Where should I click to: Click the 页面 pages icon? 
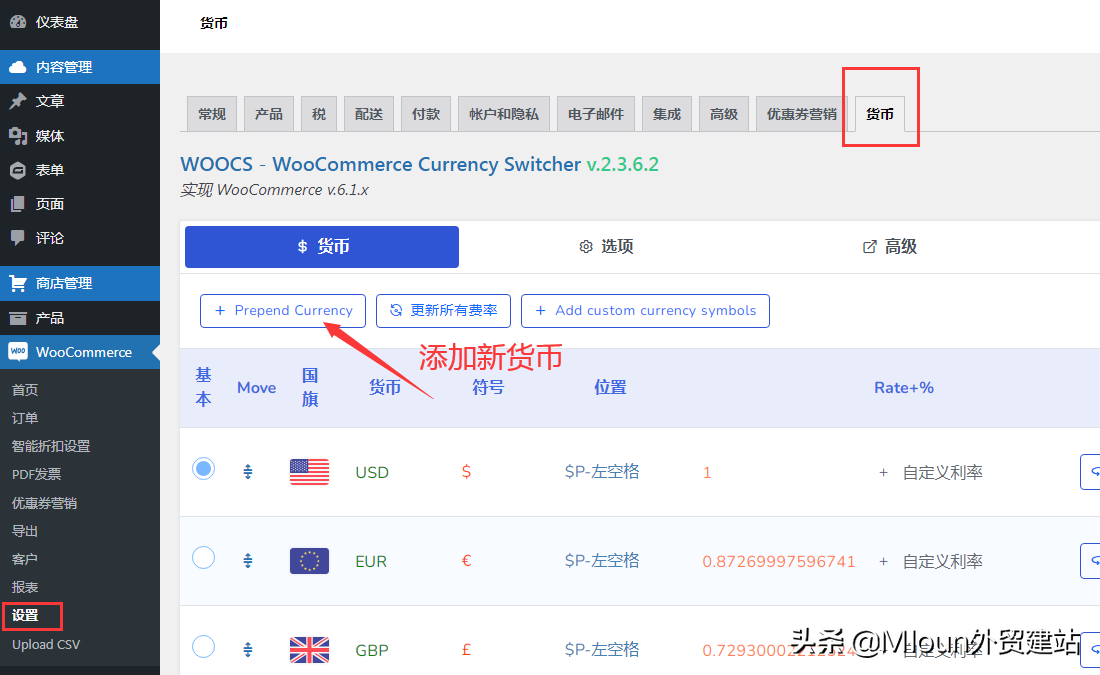[18, 204]
